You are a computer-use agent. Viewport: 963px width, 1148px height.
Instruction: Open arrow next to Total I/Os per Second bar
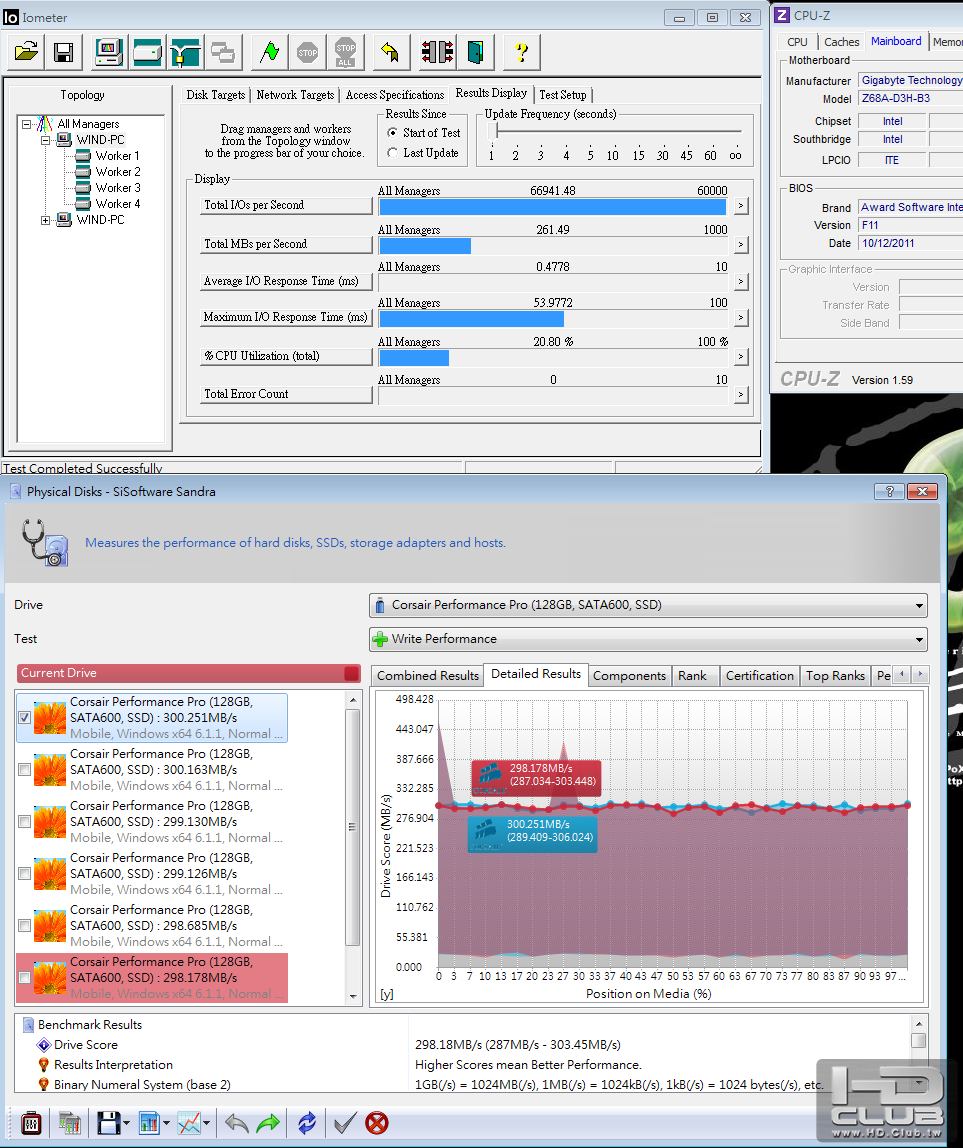[x=740, y=206]
